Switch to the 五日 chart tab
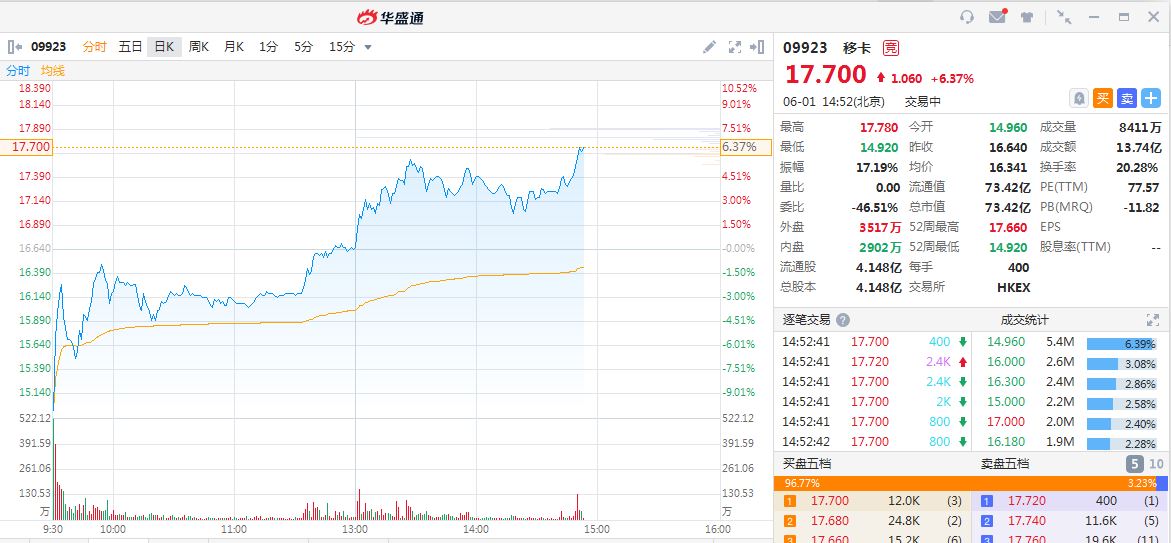 (x=130, y=47)
